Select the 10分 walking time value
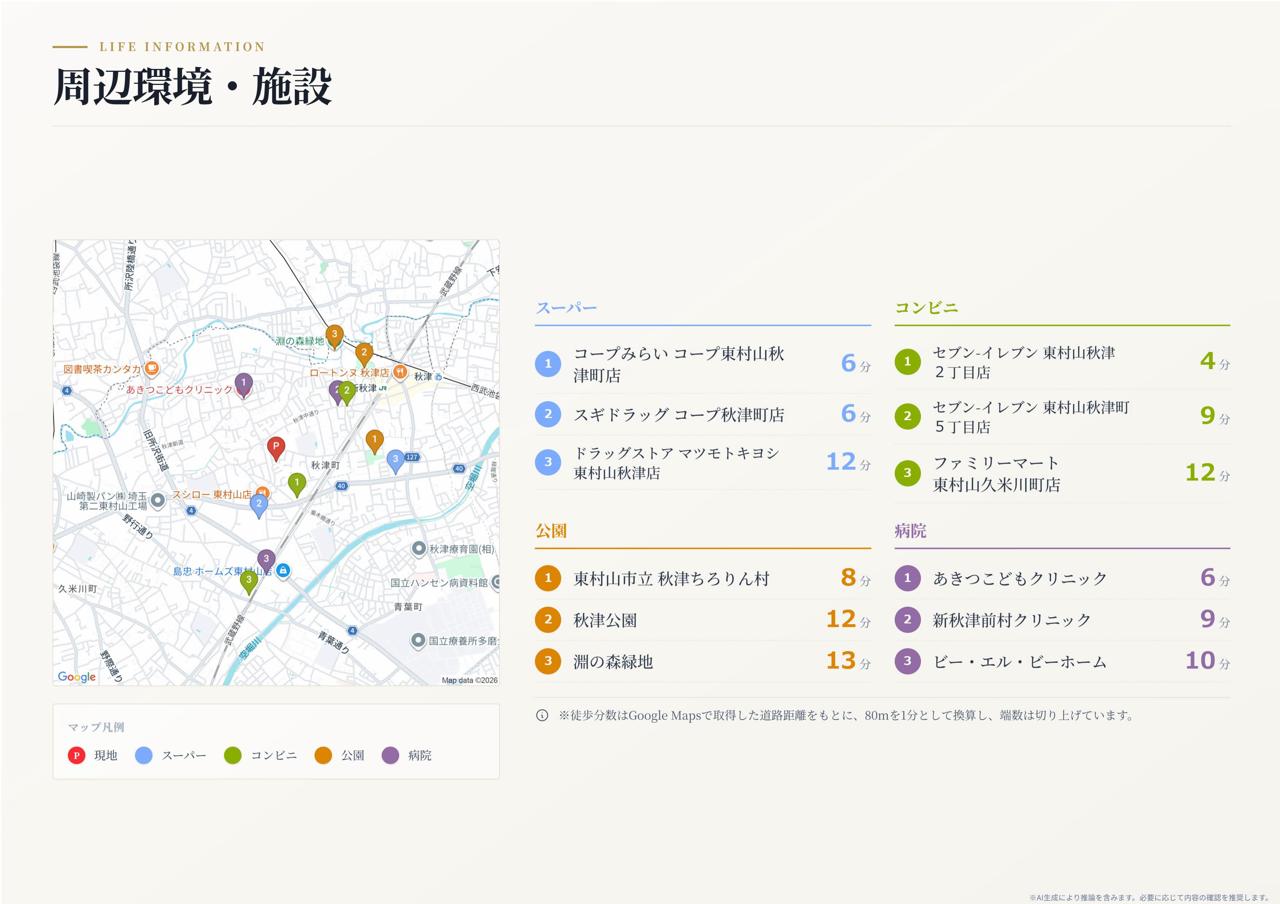This screenshot has height=904, width=1280. pos(1207,661)
